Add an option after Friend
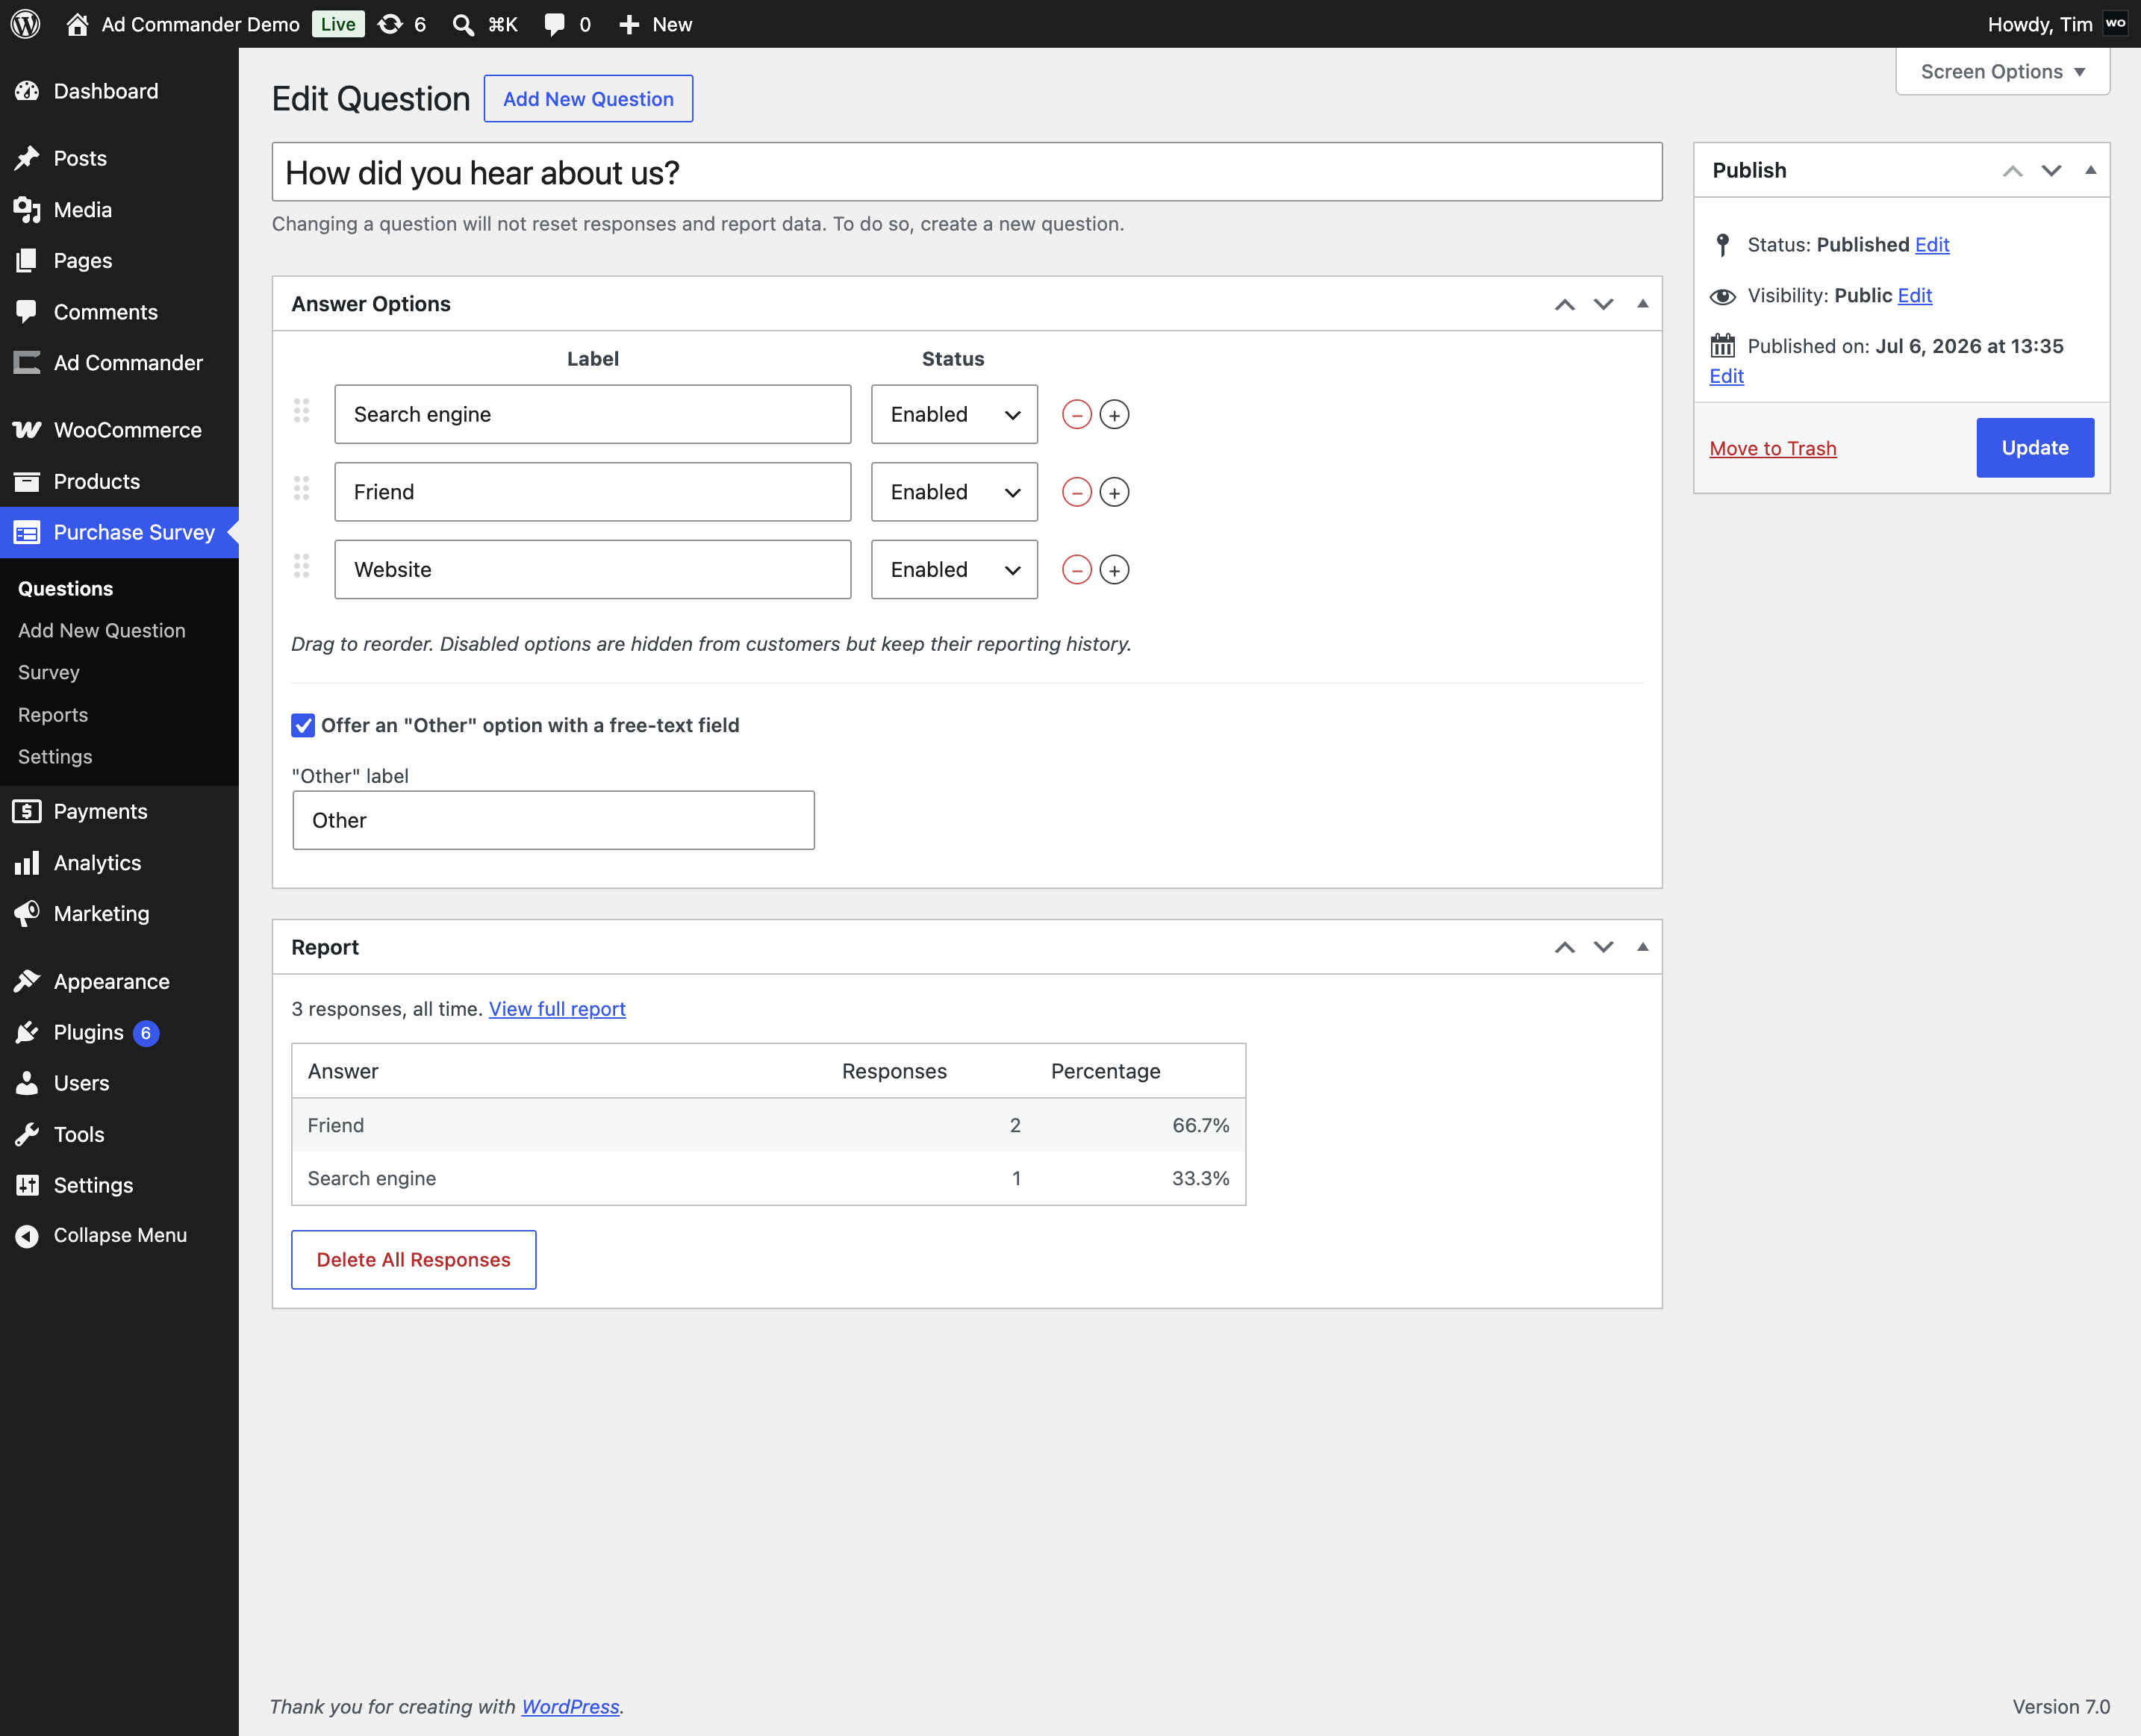The image size is (2141, 1736). tap(1114, 492)
